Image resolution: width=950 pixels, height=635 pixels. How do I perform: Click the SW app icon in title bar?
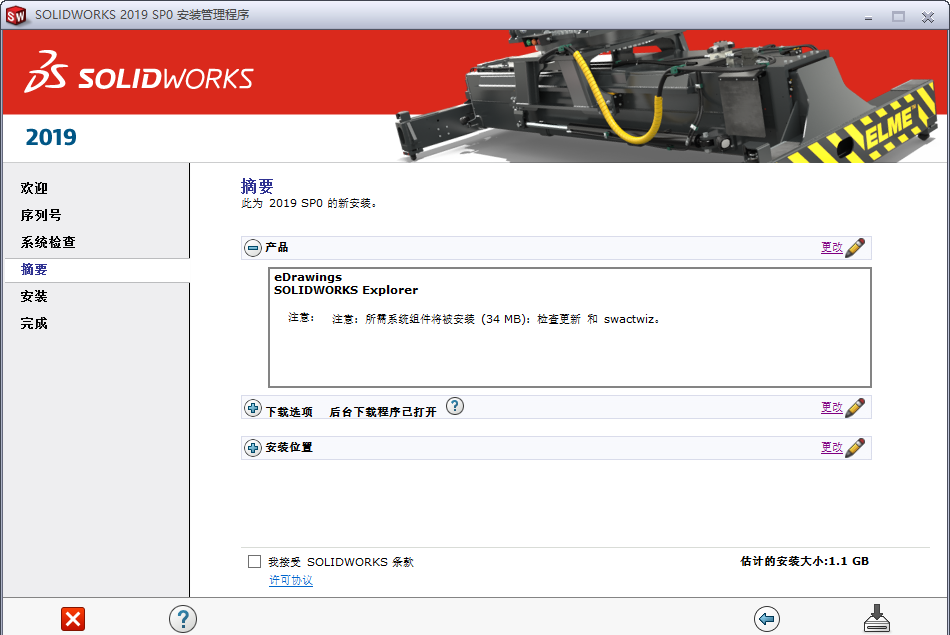(x=16, y=15)
